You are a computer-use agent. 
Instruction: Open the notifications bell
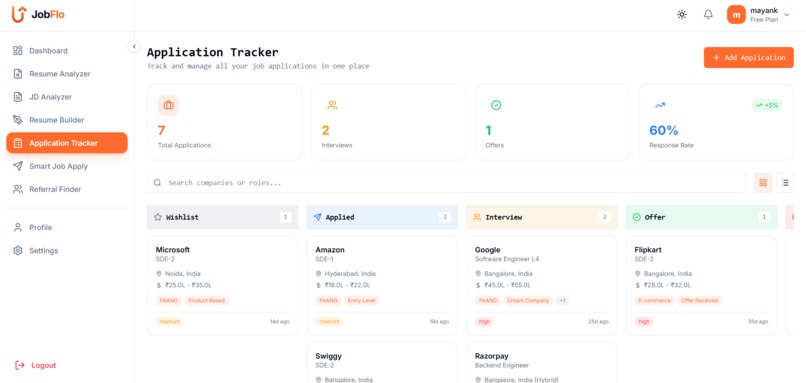click(708, 15)
